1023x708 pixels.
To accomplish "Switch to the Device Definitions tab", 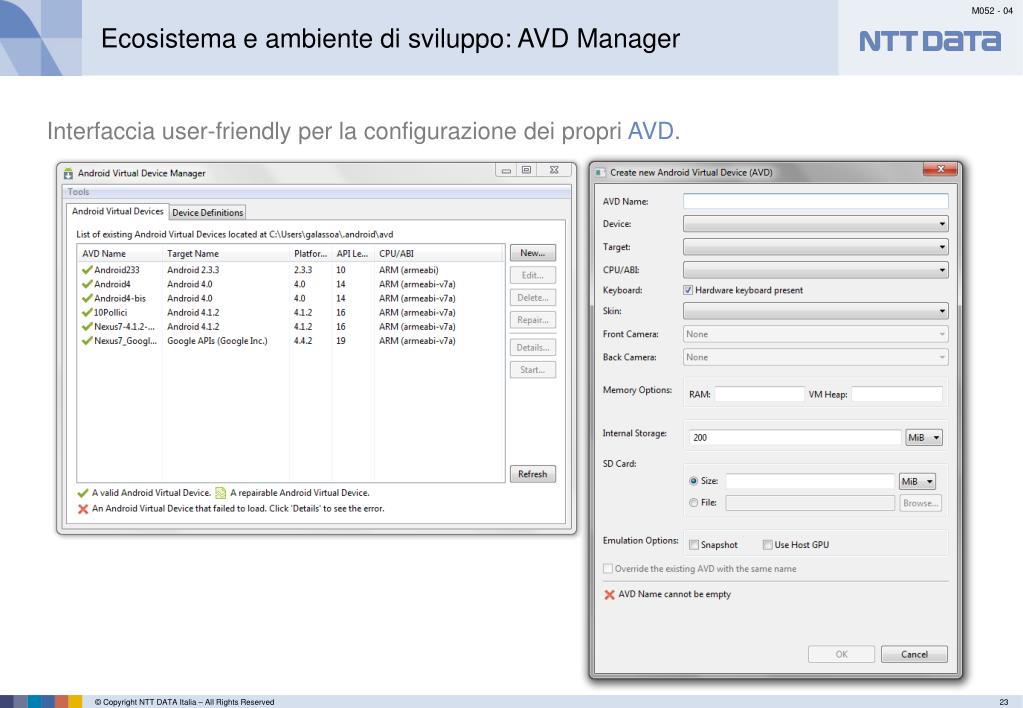I will tap(207, 213).
